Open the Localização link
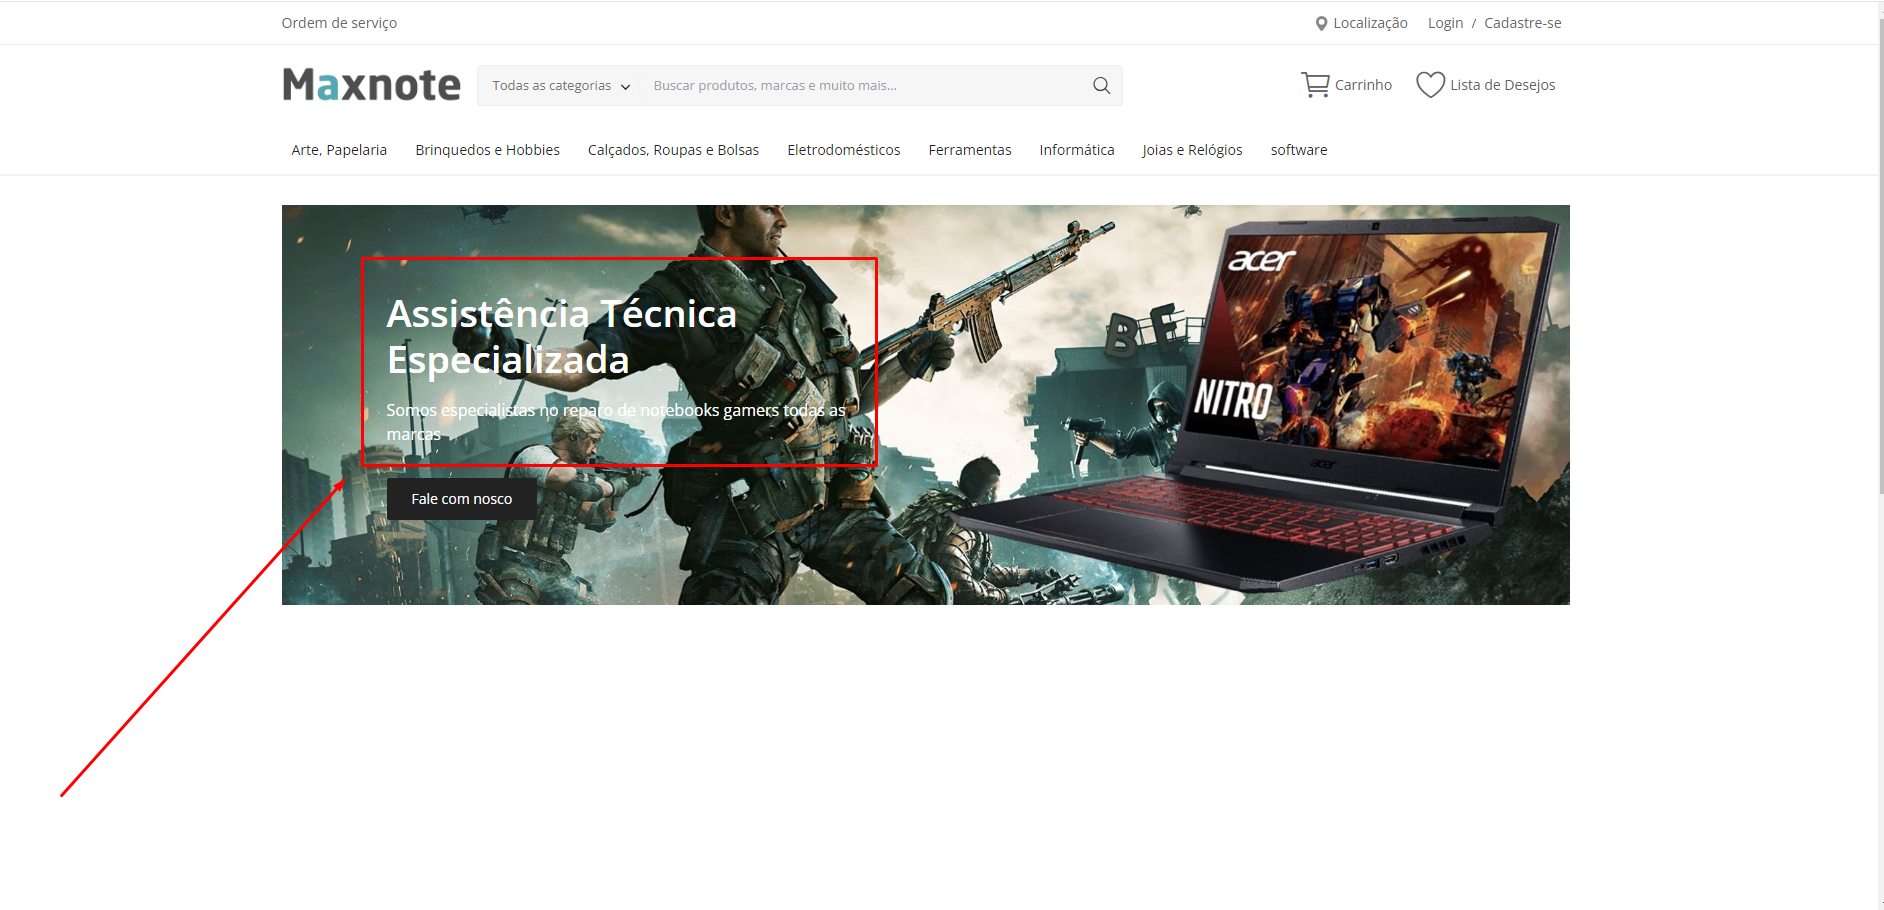 1370,23
